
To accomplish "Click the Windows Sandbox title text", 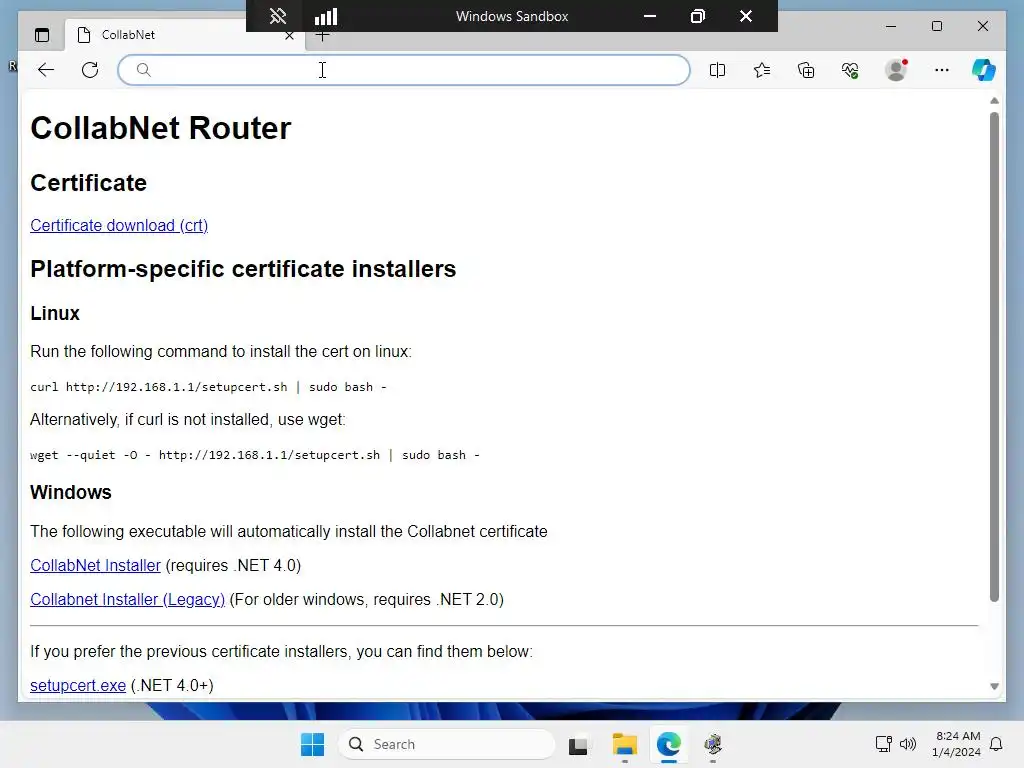I will 512,16.
